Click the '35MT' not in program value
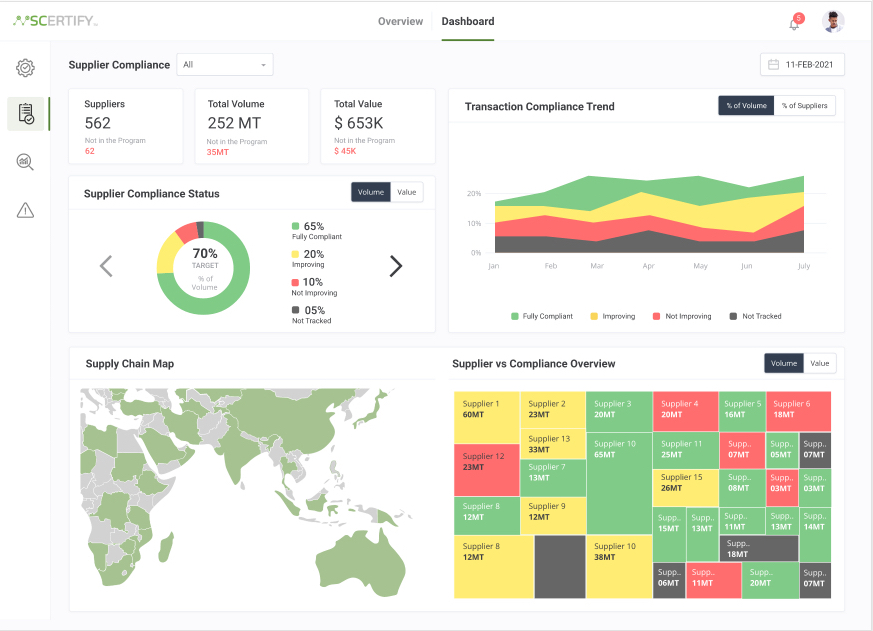Viewport: 873px width, 631px height. point(218,152)
